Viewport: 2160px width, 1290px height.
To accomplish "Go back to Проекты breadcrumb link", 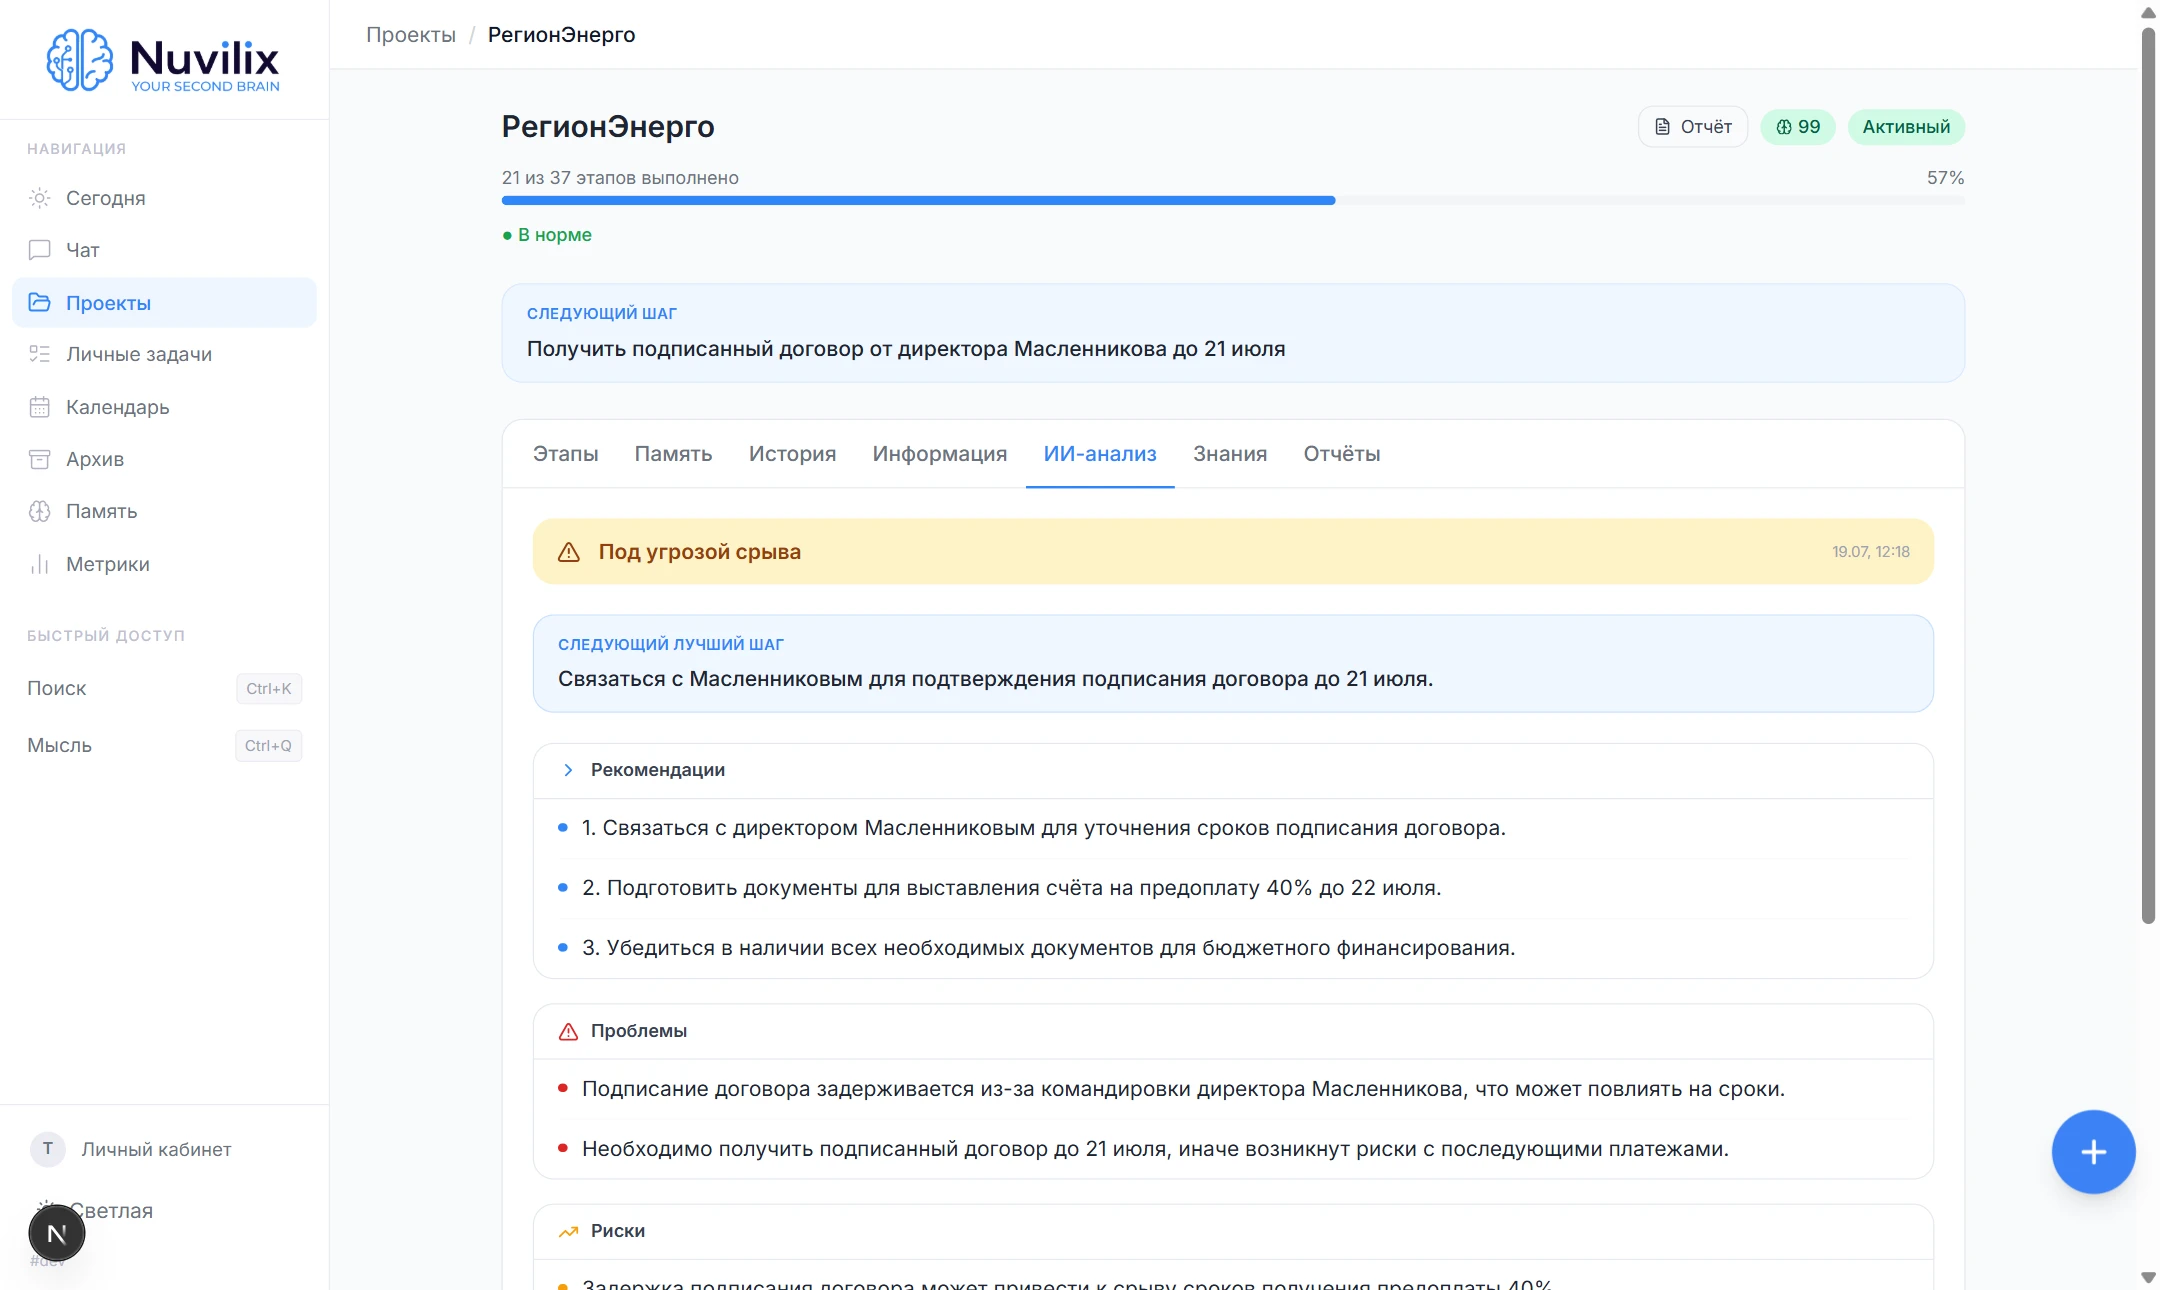I will pyautogui.click(x=411, y=35).
